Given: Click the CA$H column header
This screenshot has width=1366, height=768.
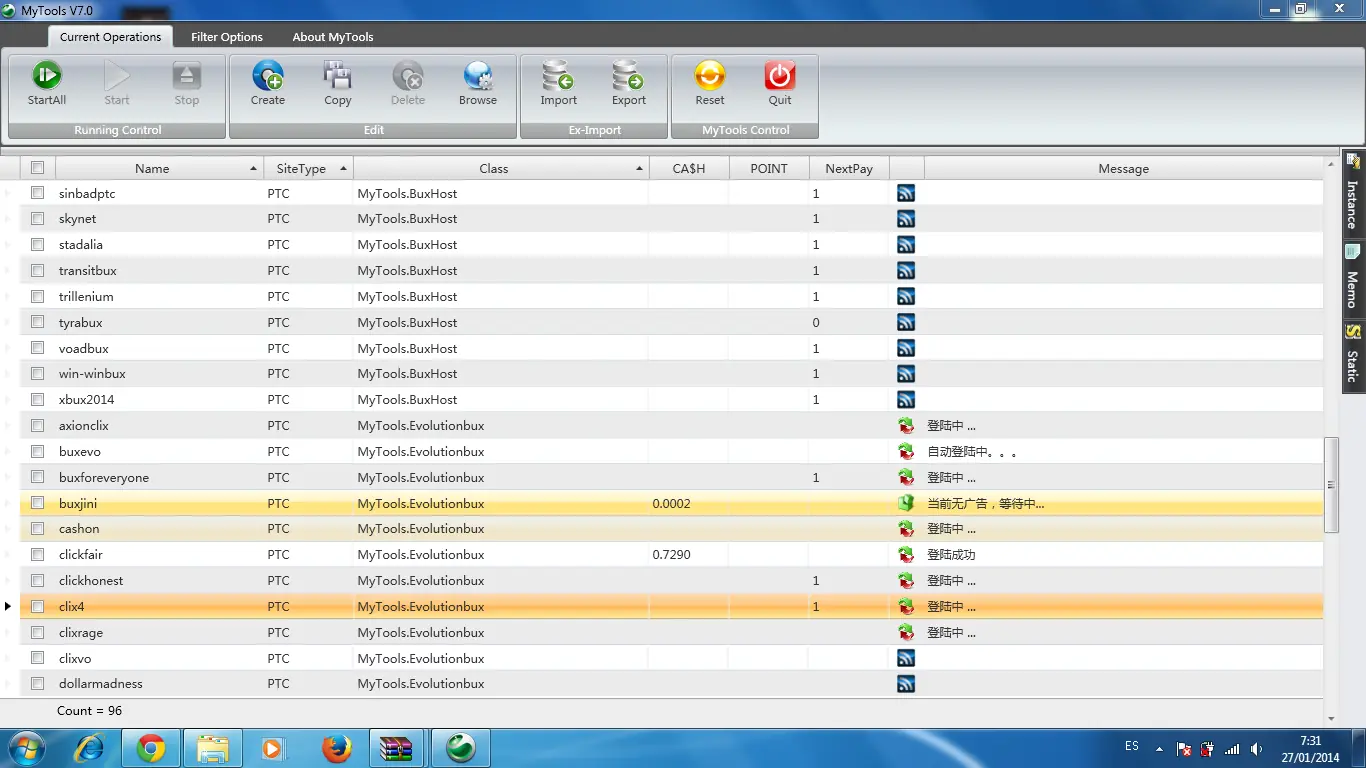Looking at the screenshot, I should [x=689, y=168].
